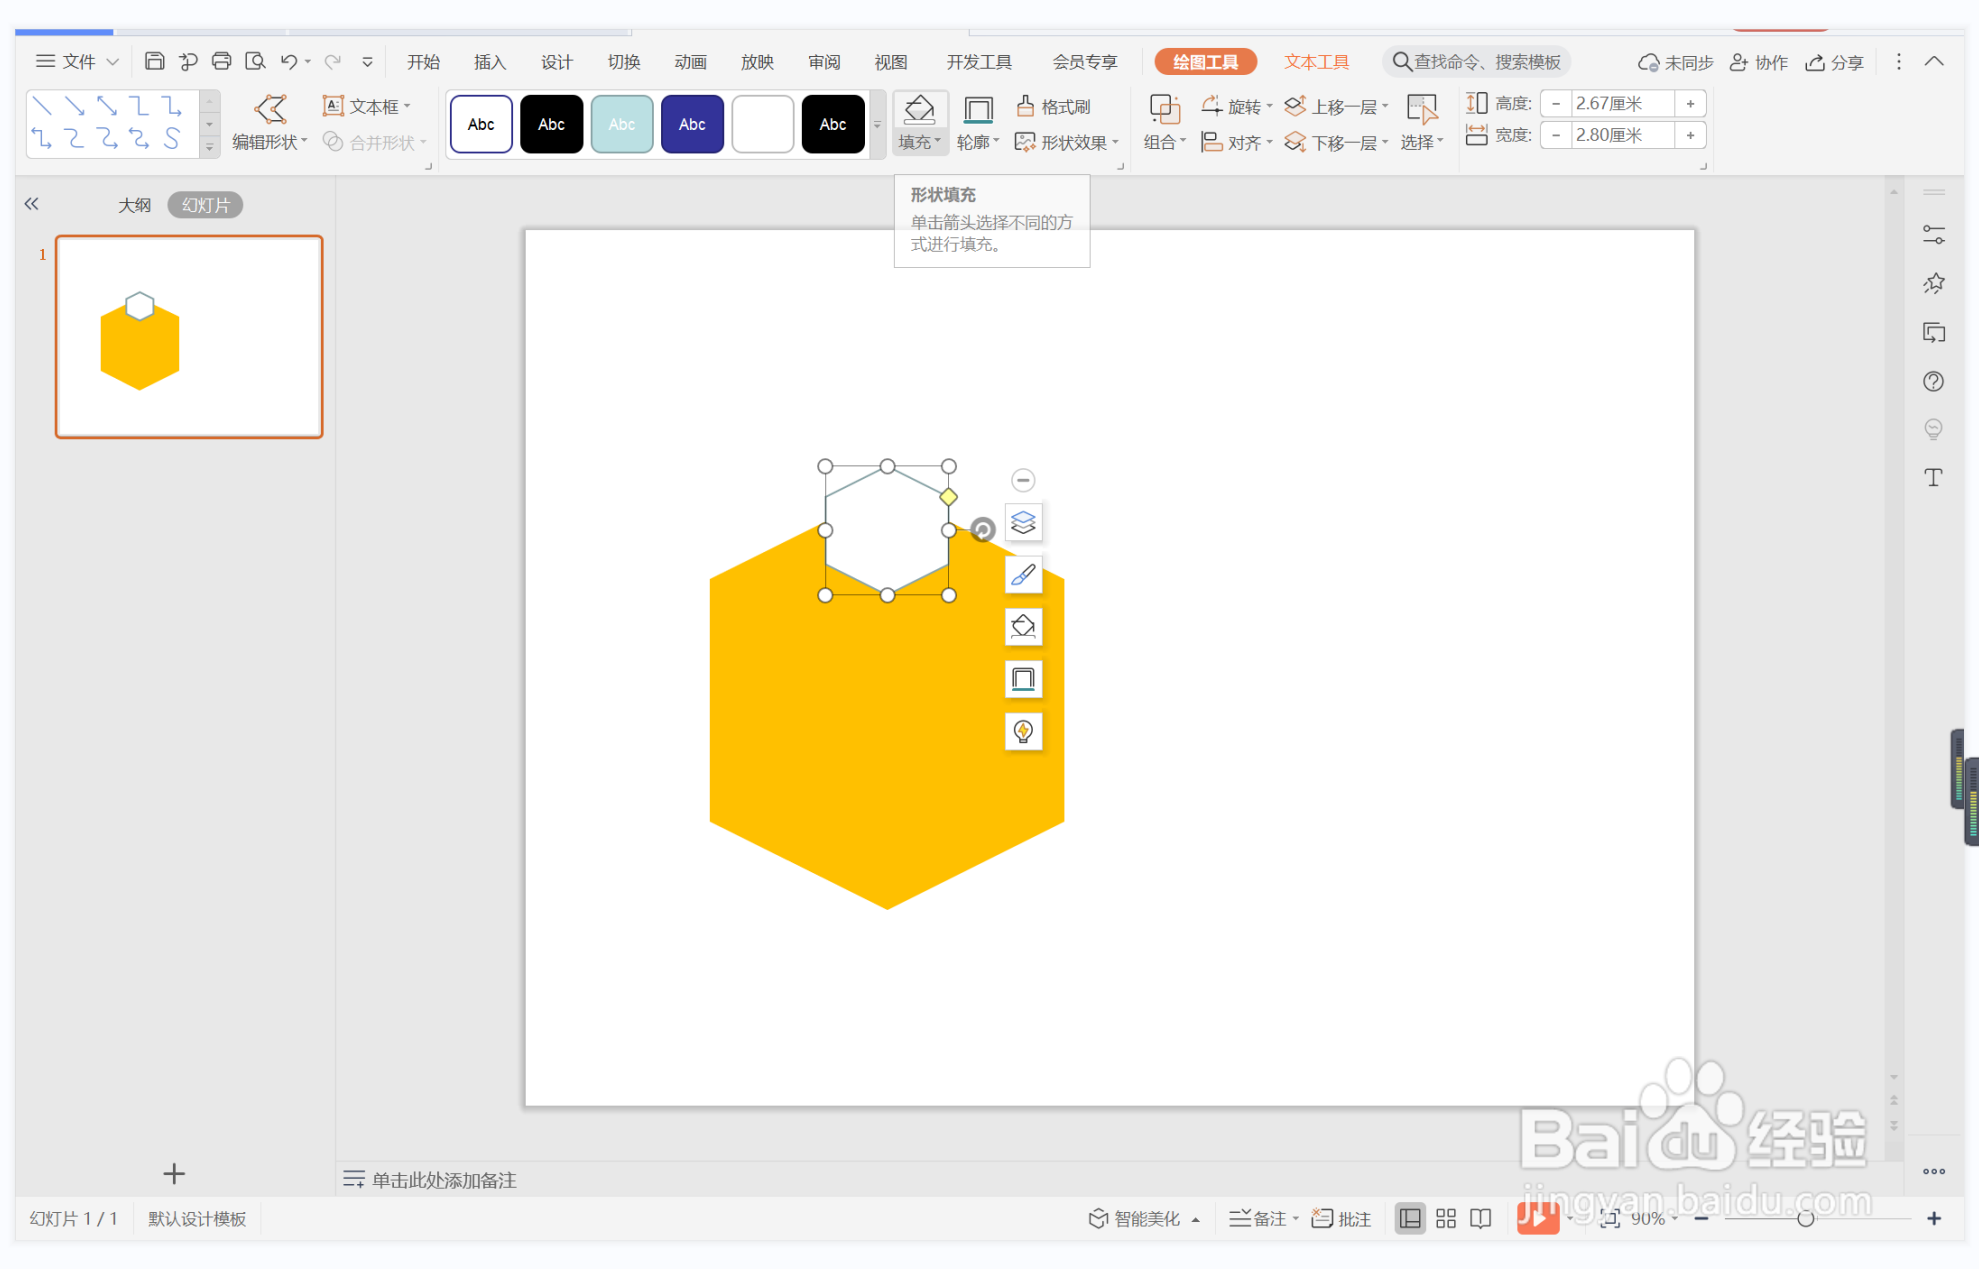
Task: Switch to Outline (大纲) pane tab
Action: (x=134, y=205)
